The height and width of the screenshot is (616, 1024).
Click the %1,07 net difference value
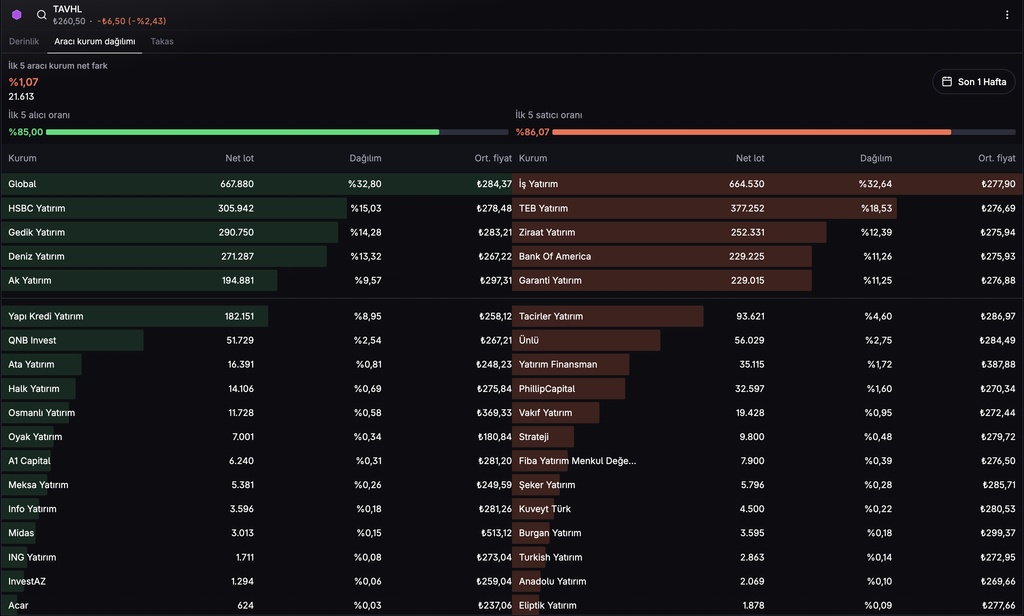[24, 82]
